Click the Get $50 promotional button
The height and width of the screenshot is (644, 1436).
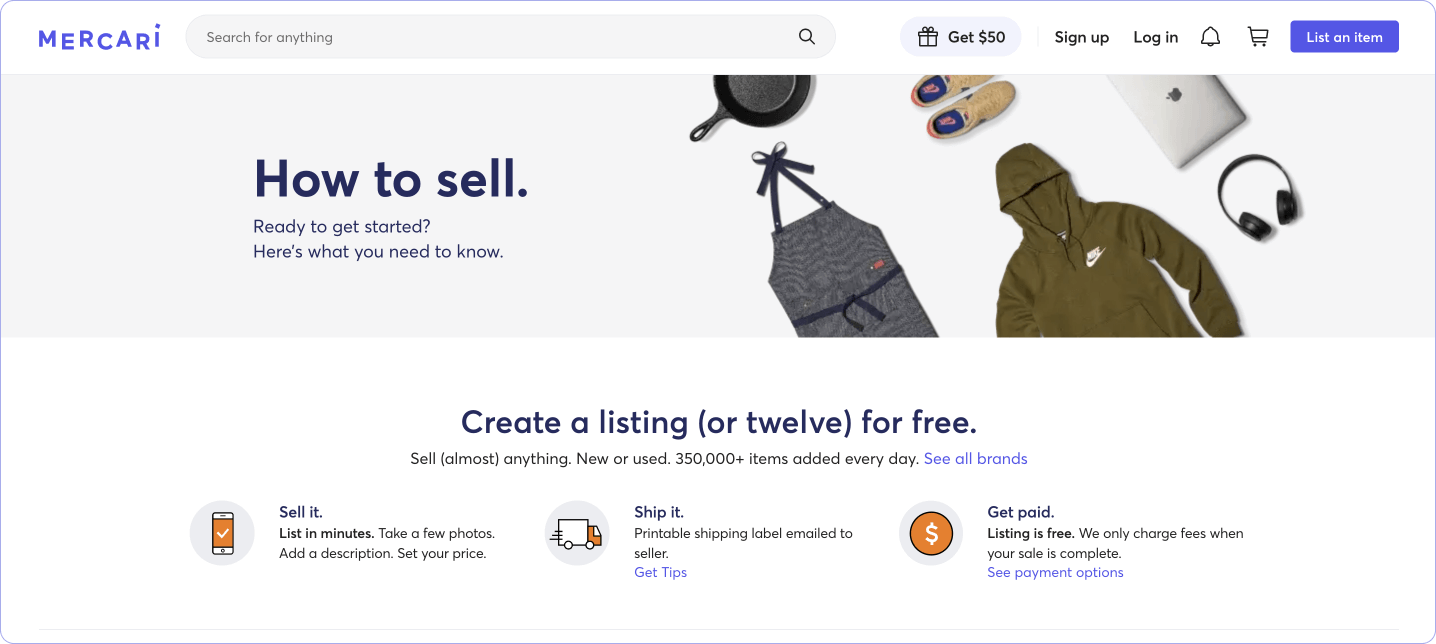pyautogui.click(x=960, y=36)
